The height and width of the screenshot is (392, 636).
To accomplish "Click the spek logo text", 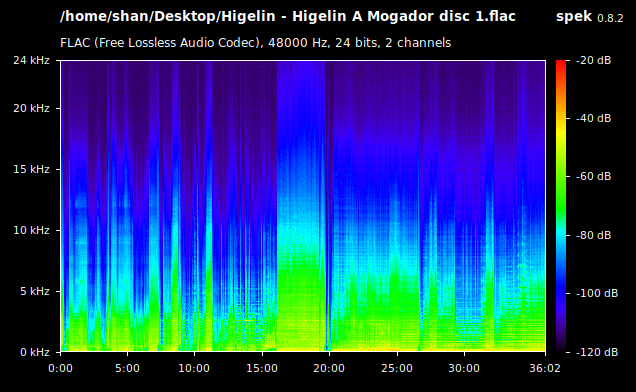I will coord(574,17).
